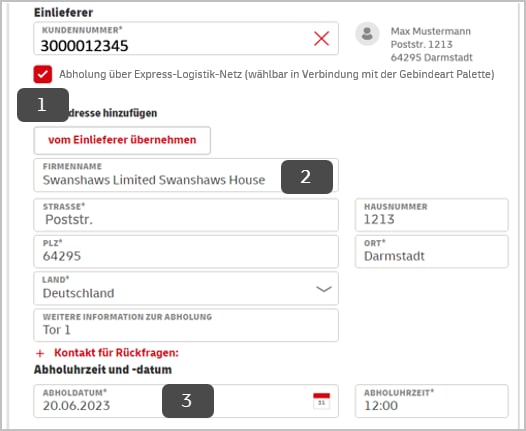This screenshot has width=526, height=431.
Task: Click the vom Einlieferer übernehmen button
Action: pyautogui.click(x=122, y=140)
